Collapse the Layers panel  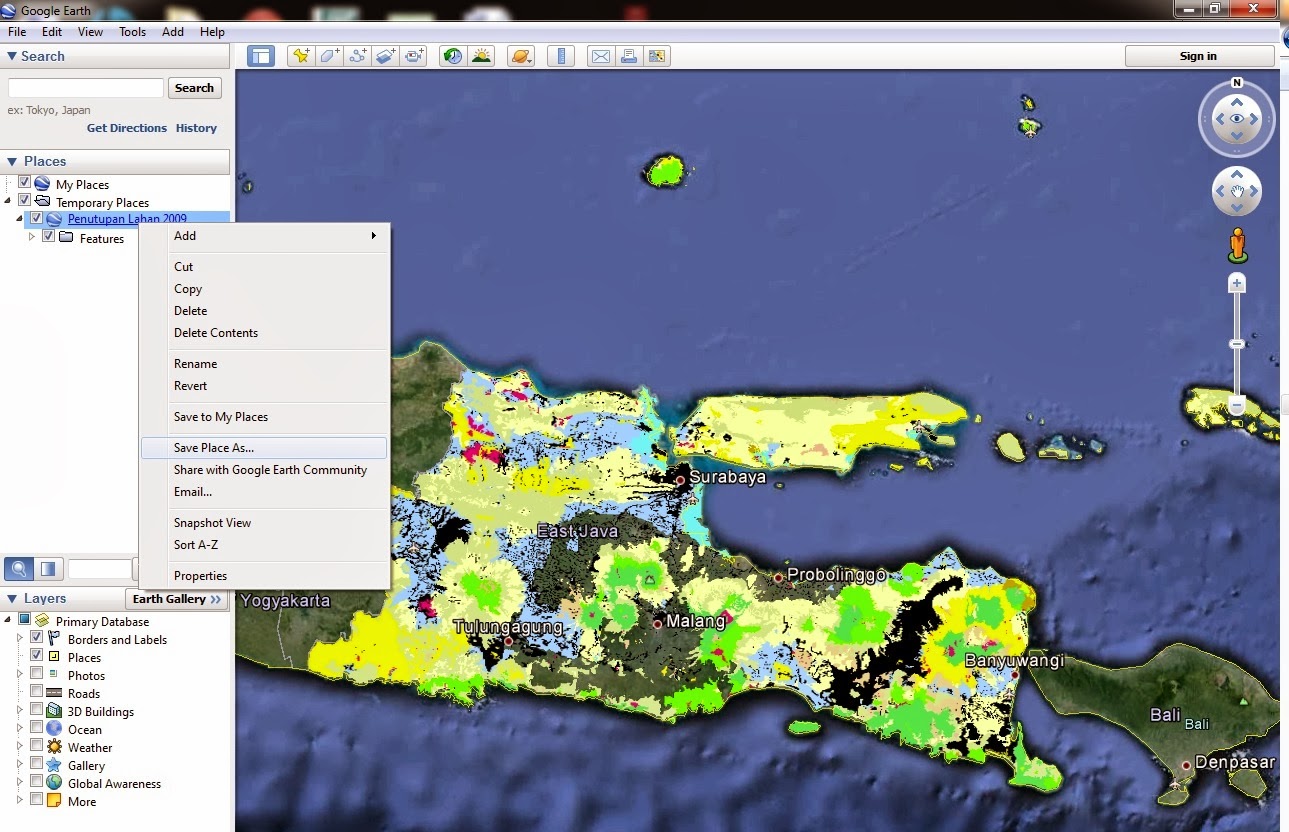12,599
